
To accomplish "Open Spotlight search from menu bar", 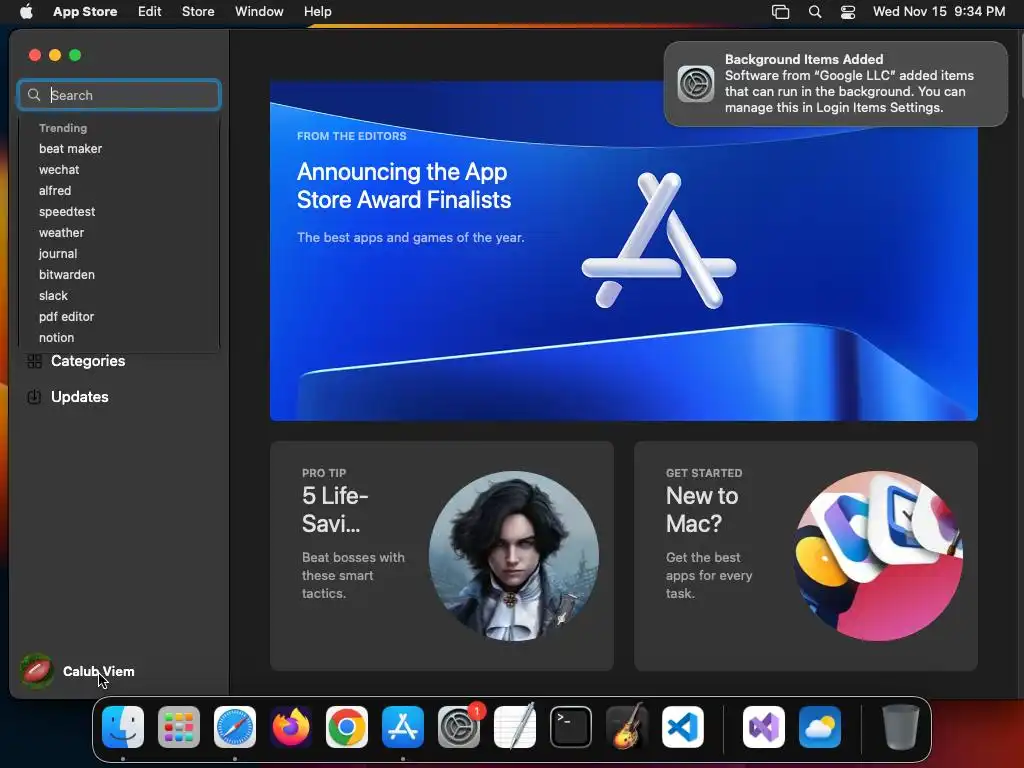I will click(x=815, y=12).
